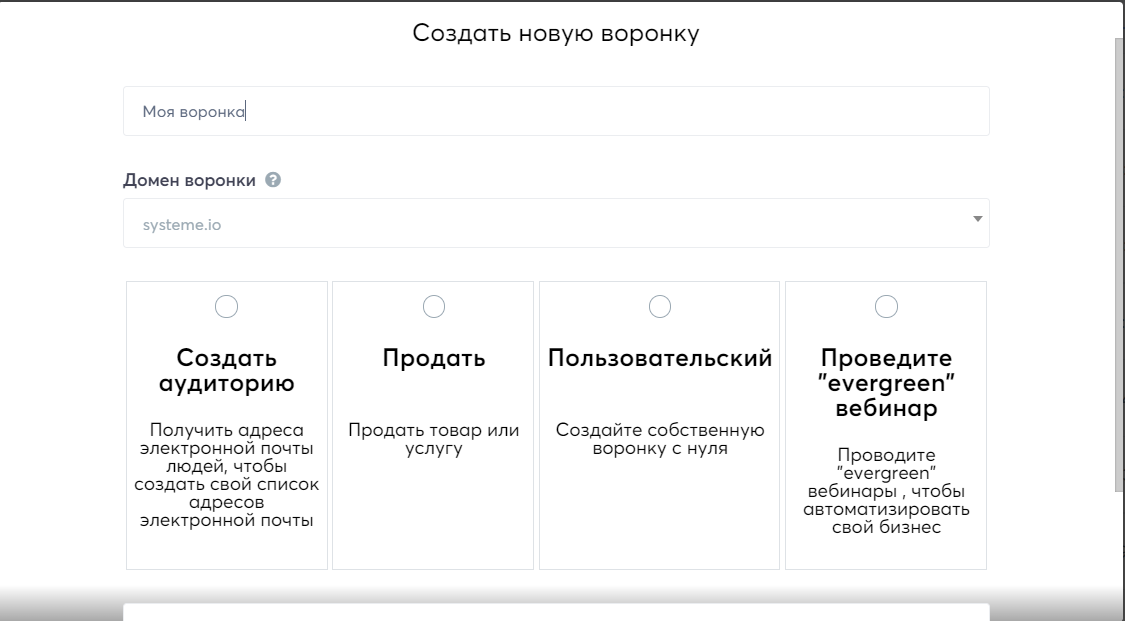The width and height of the screenshot is (1125, 621).
Task: Click the funnel name input field
Action: (556, 110)
